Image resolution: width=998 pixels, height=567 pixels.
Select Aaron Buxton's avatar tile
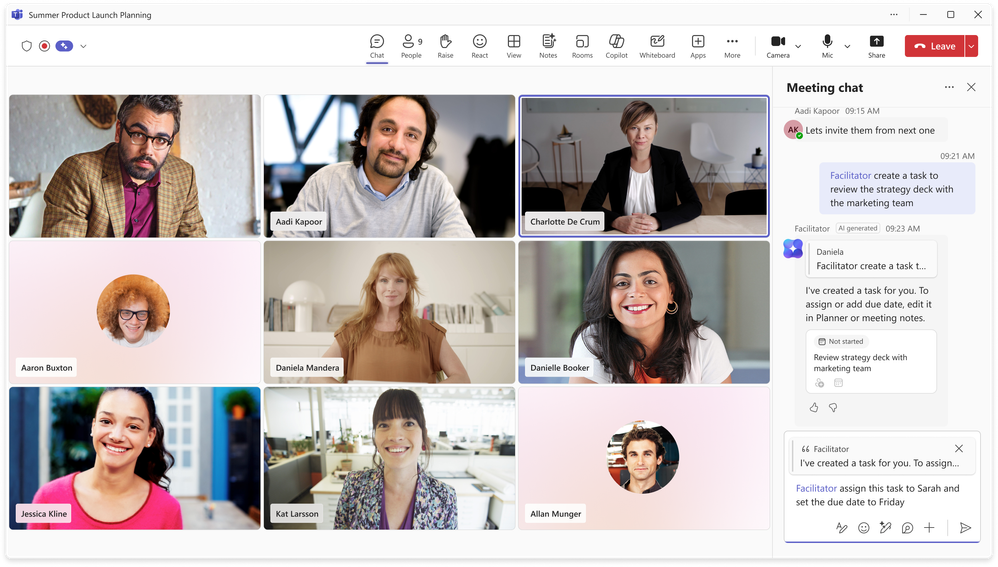click(135, 312)
